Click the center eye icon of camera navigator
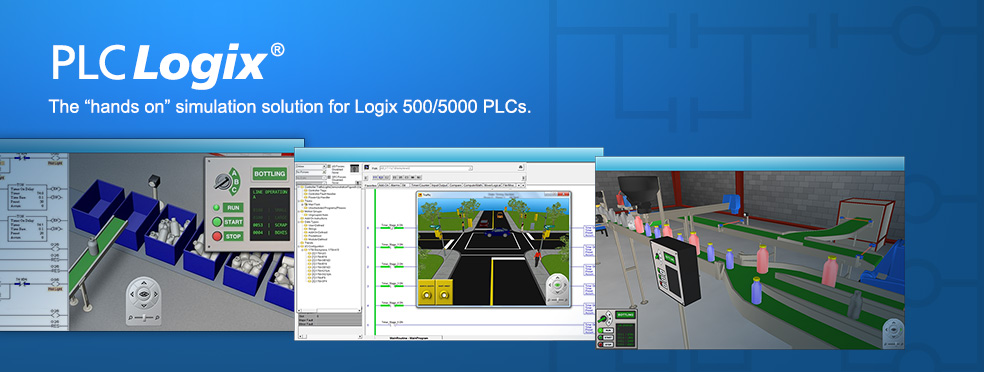The image size is (984, 372). tap(144, 294)
